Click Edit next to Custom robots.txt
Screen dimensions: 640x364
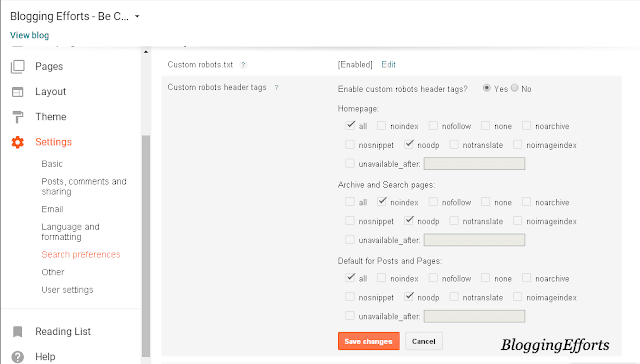tap(388, 64)
